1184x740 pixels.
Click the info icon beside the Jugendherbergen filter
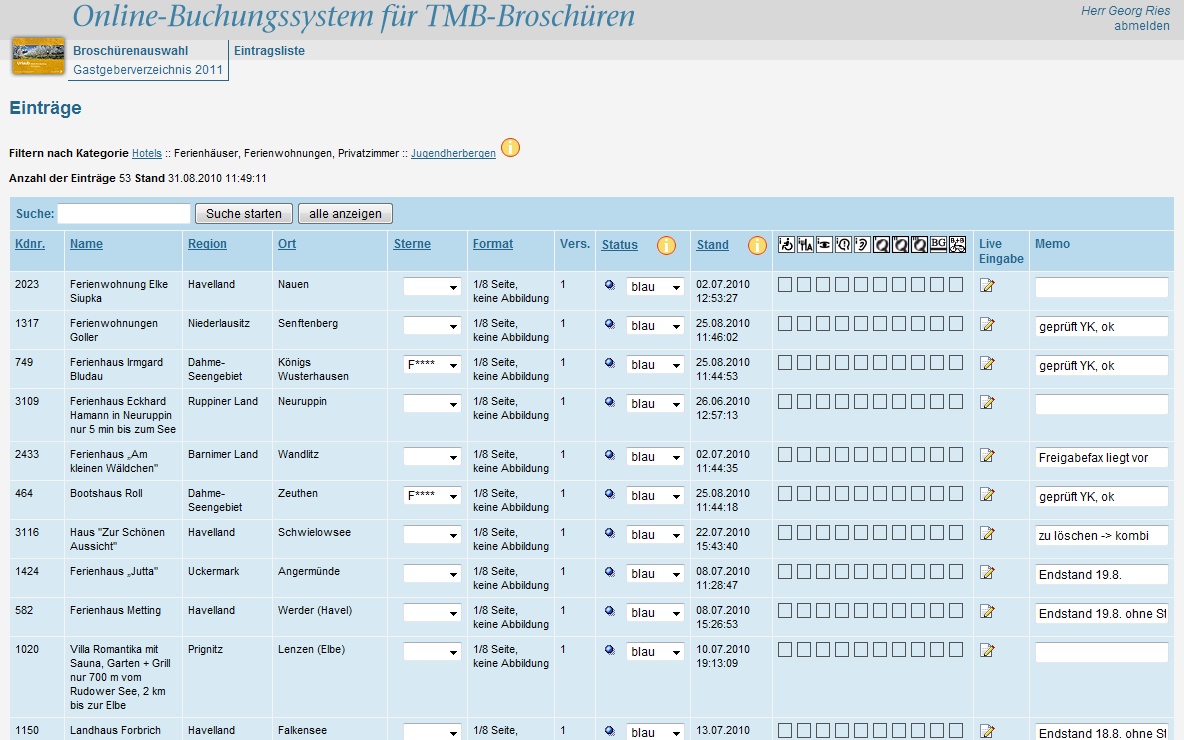tap(510, 149)
